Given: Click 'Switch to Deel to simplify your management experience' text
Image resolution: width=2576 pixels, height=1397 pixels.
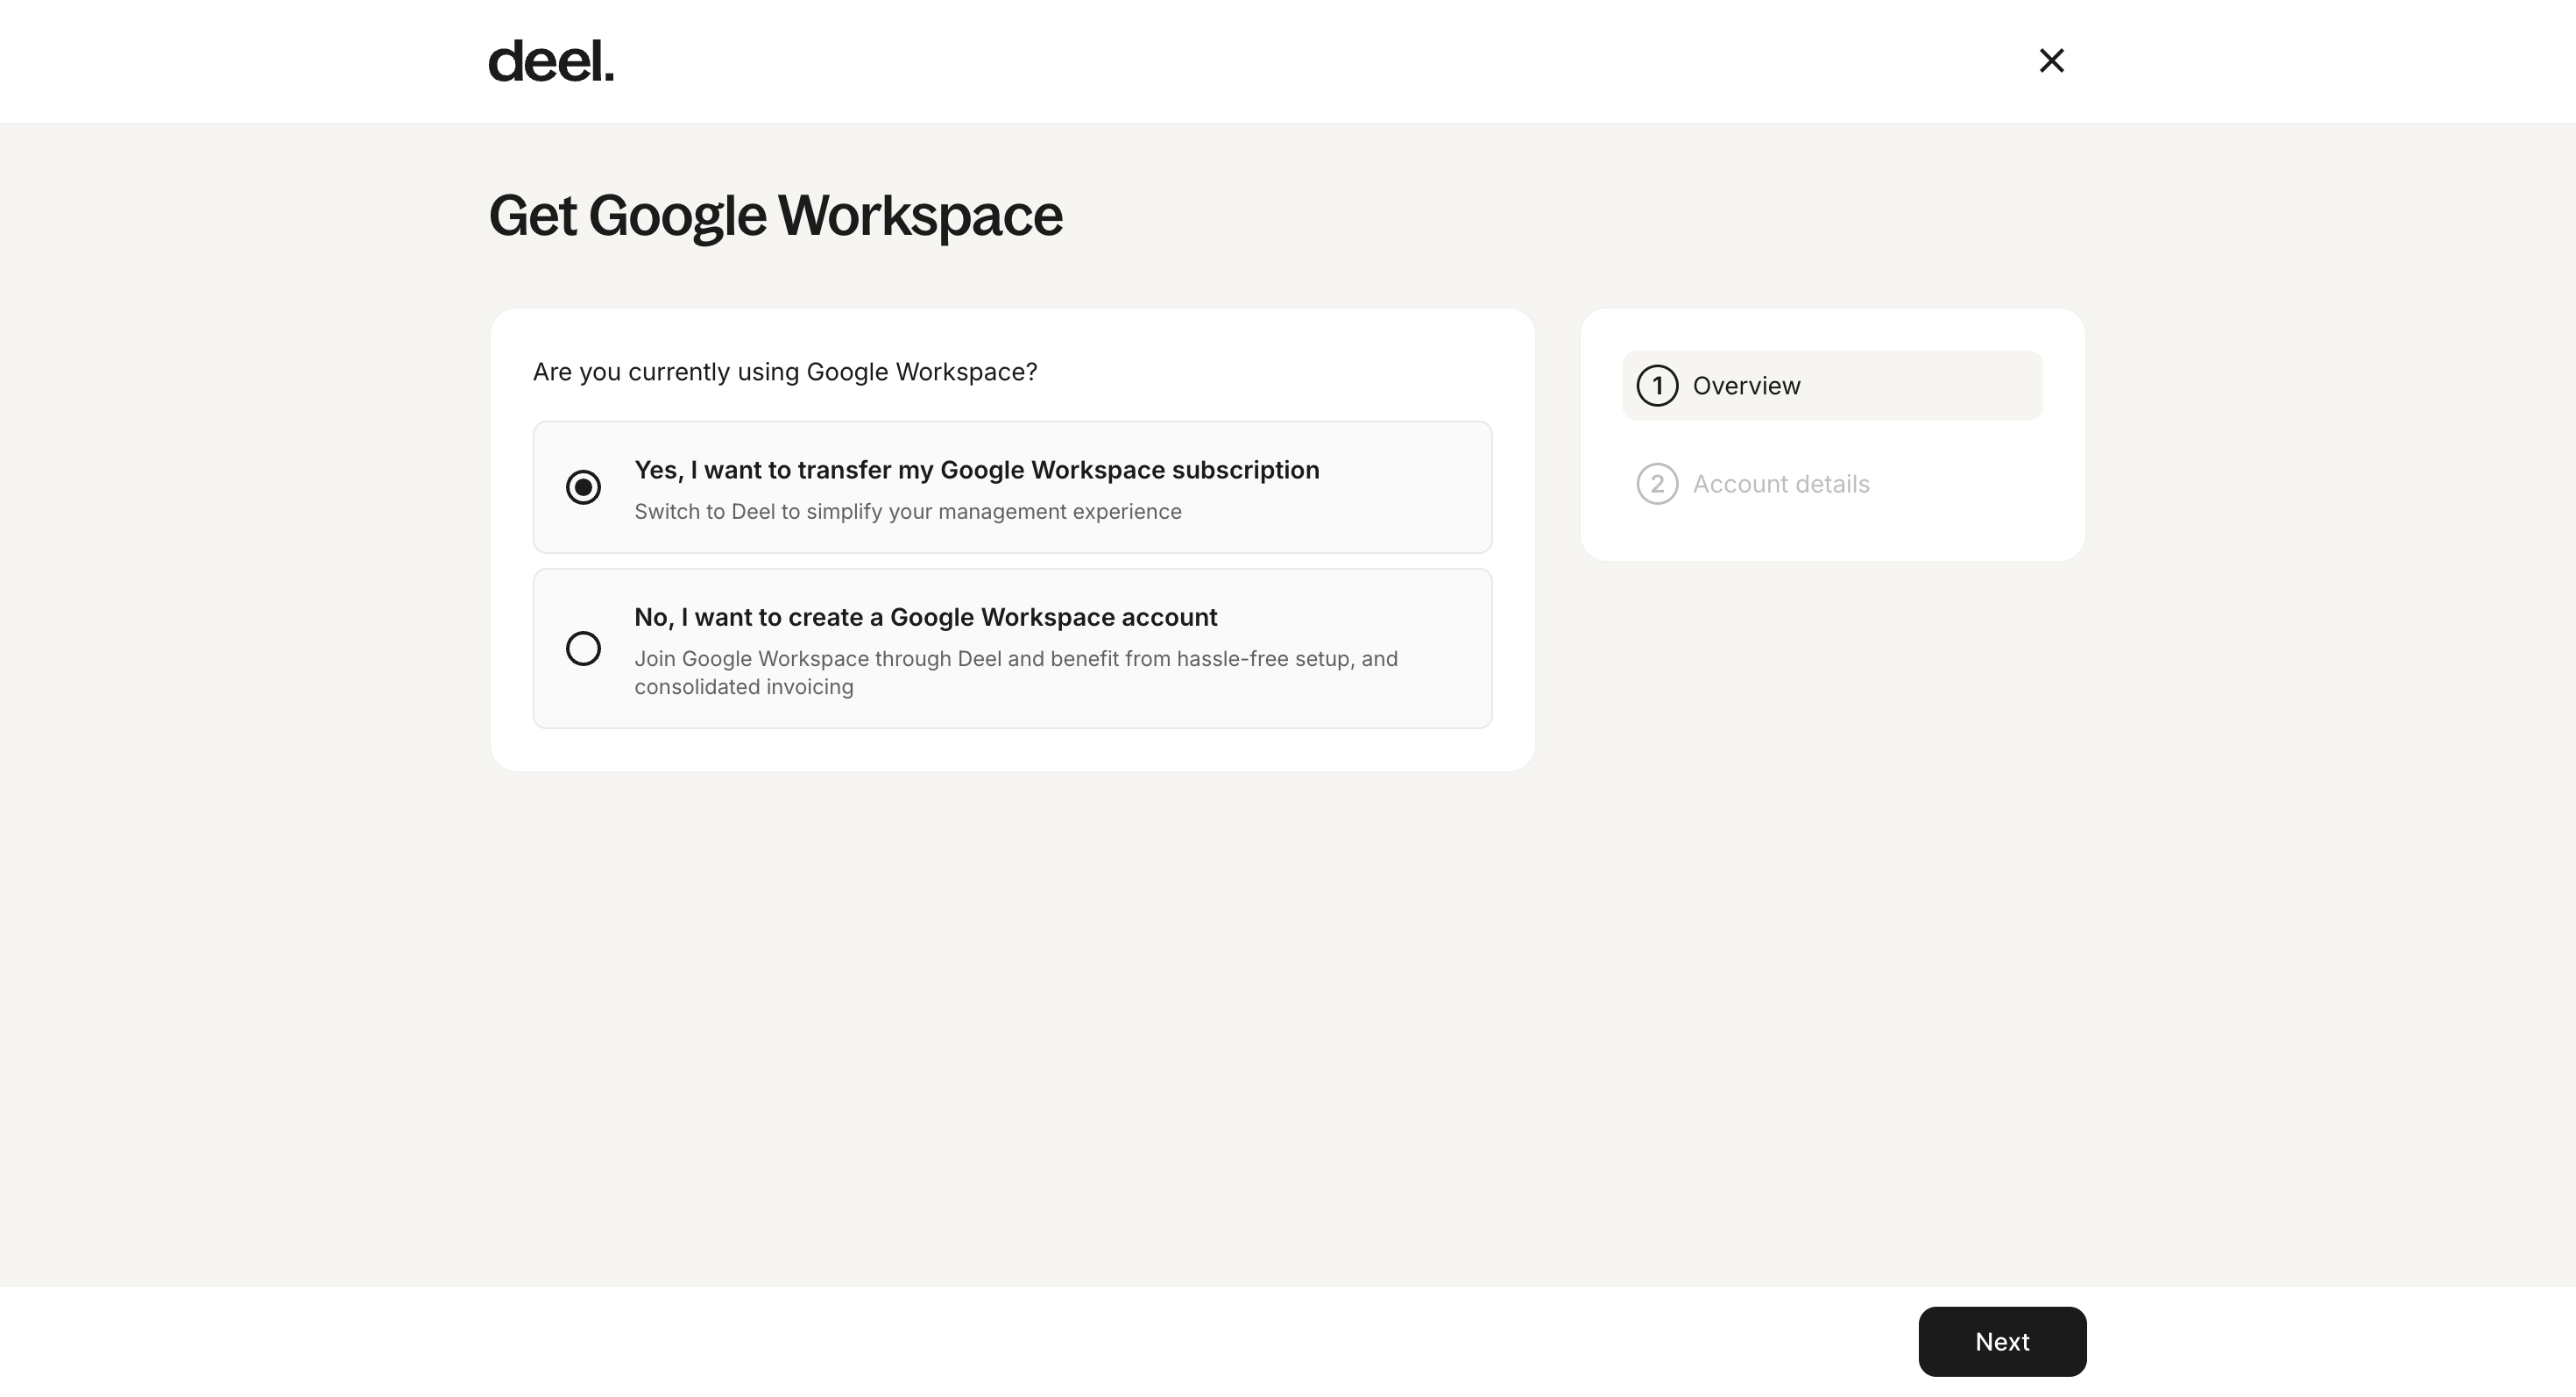Looking at the screenshot, I should point(908,511).
